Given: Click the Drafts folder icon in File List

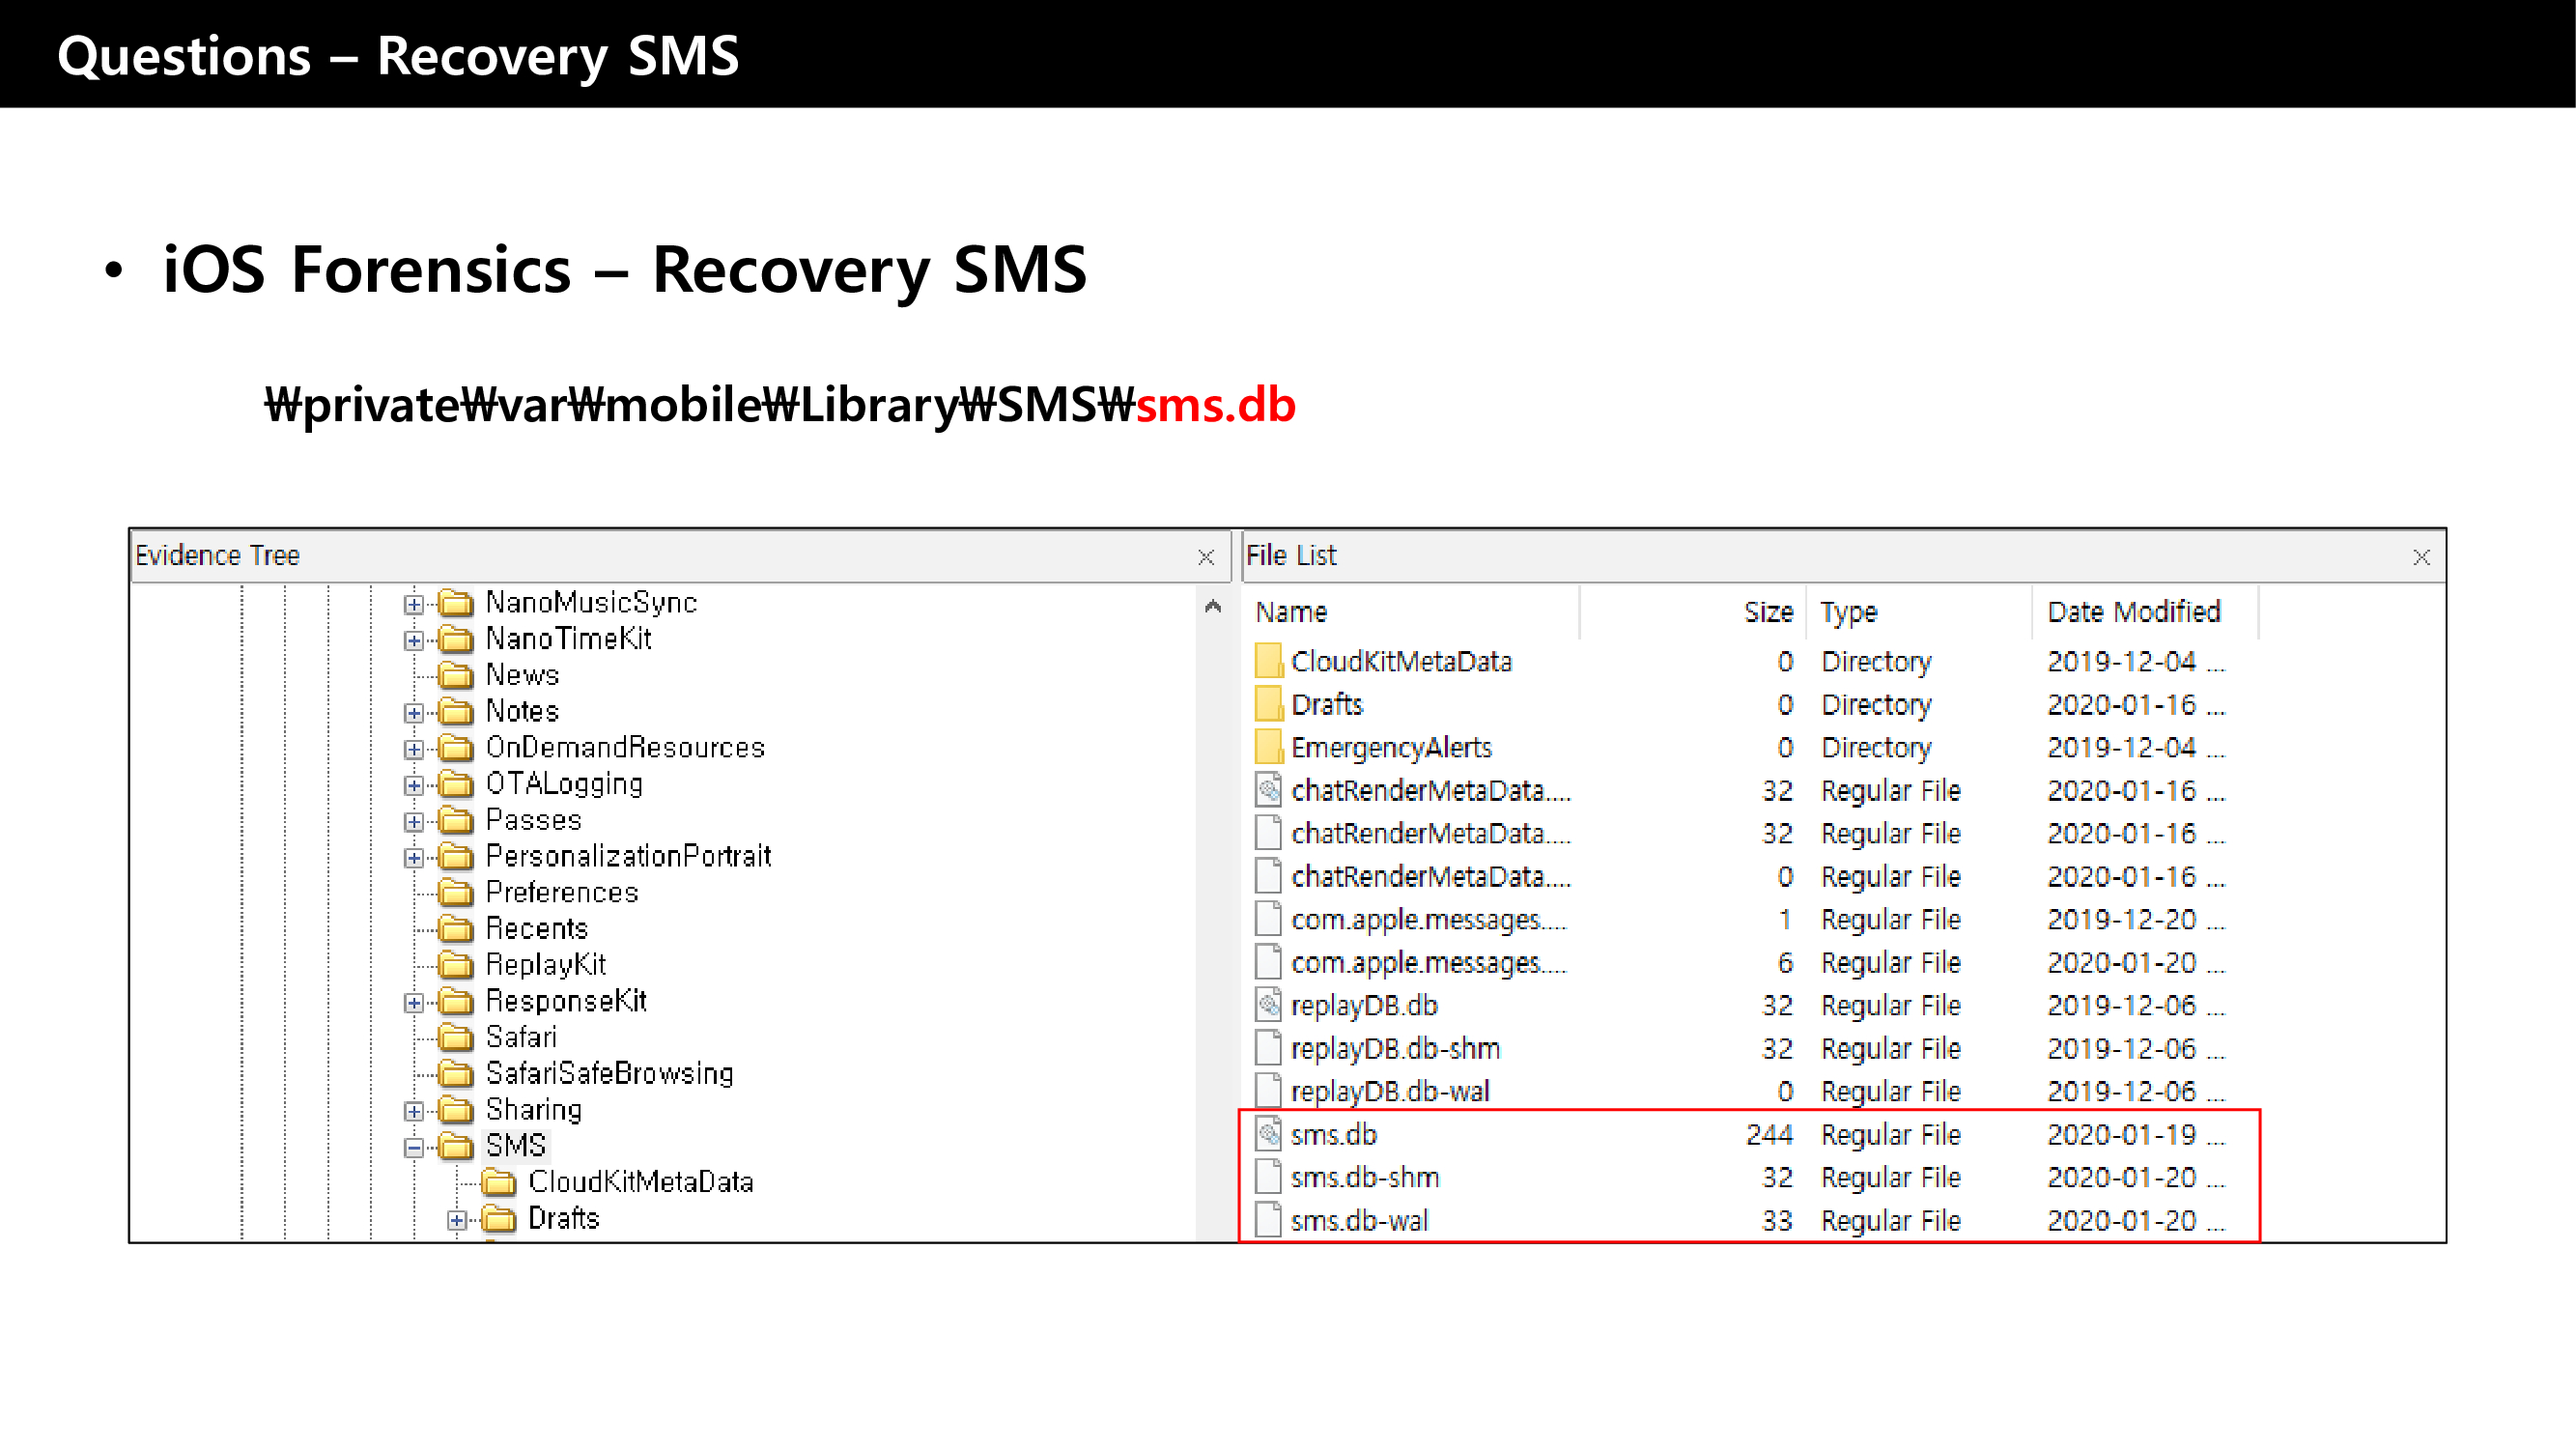Looking at the screenshot, I should tap(1268, 704).
